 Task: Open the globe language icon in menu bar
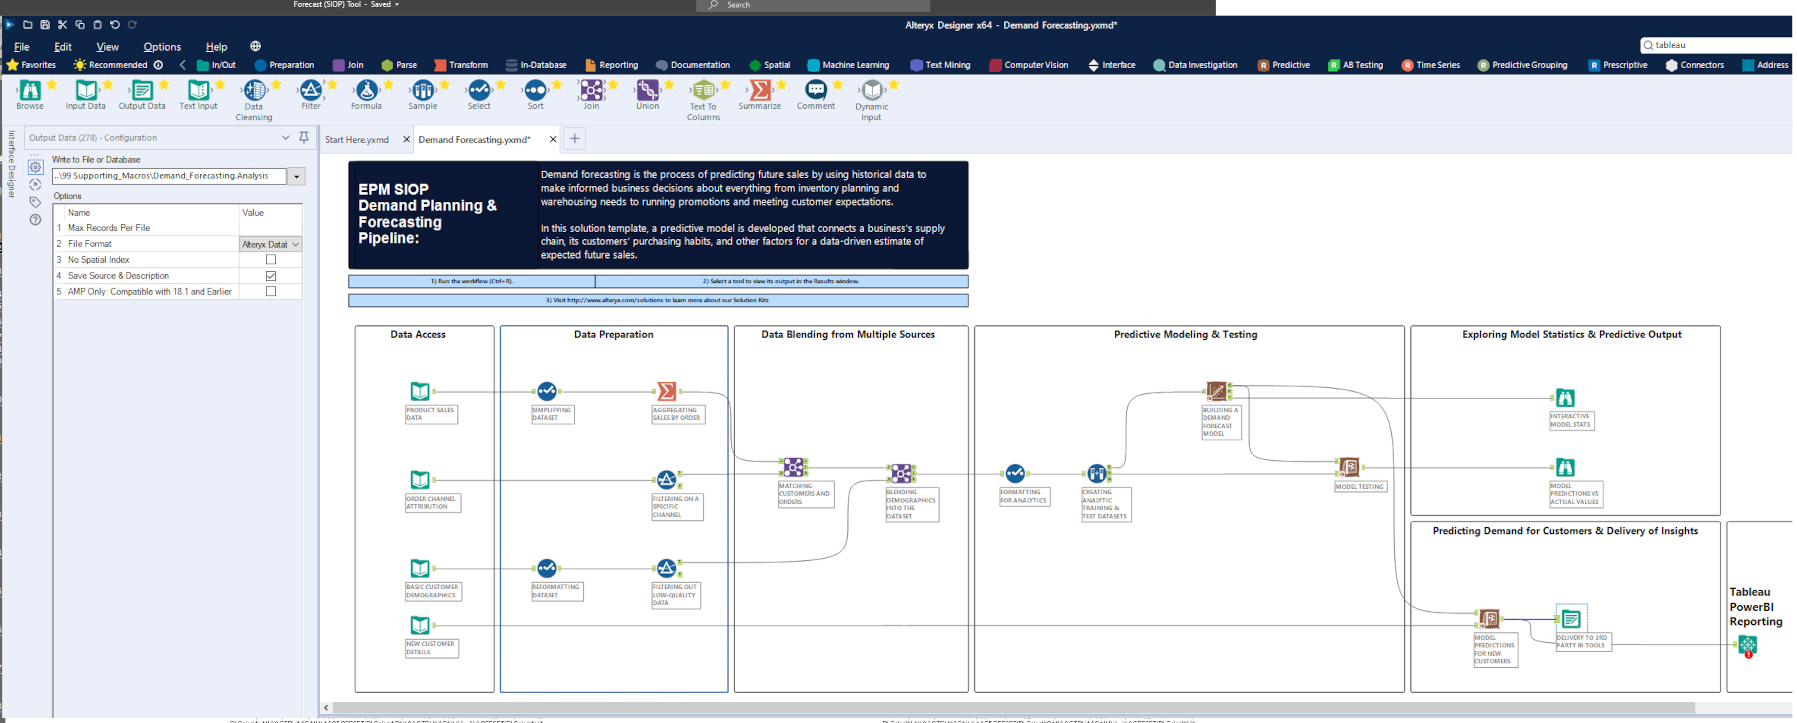(255, 46)
